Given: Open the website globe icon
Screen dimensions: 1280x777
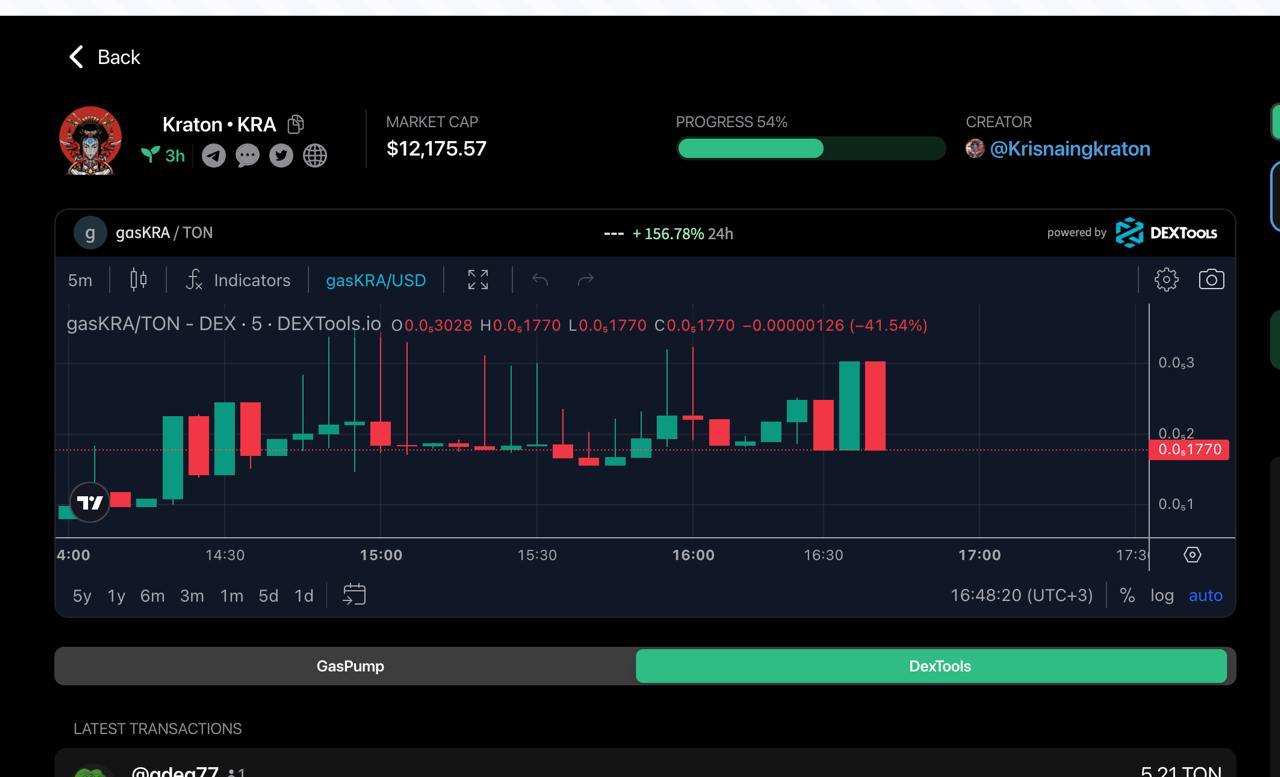Looking at the screenshot, I should [x=315, y=155].
